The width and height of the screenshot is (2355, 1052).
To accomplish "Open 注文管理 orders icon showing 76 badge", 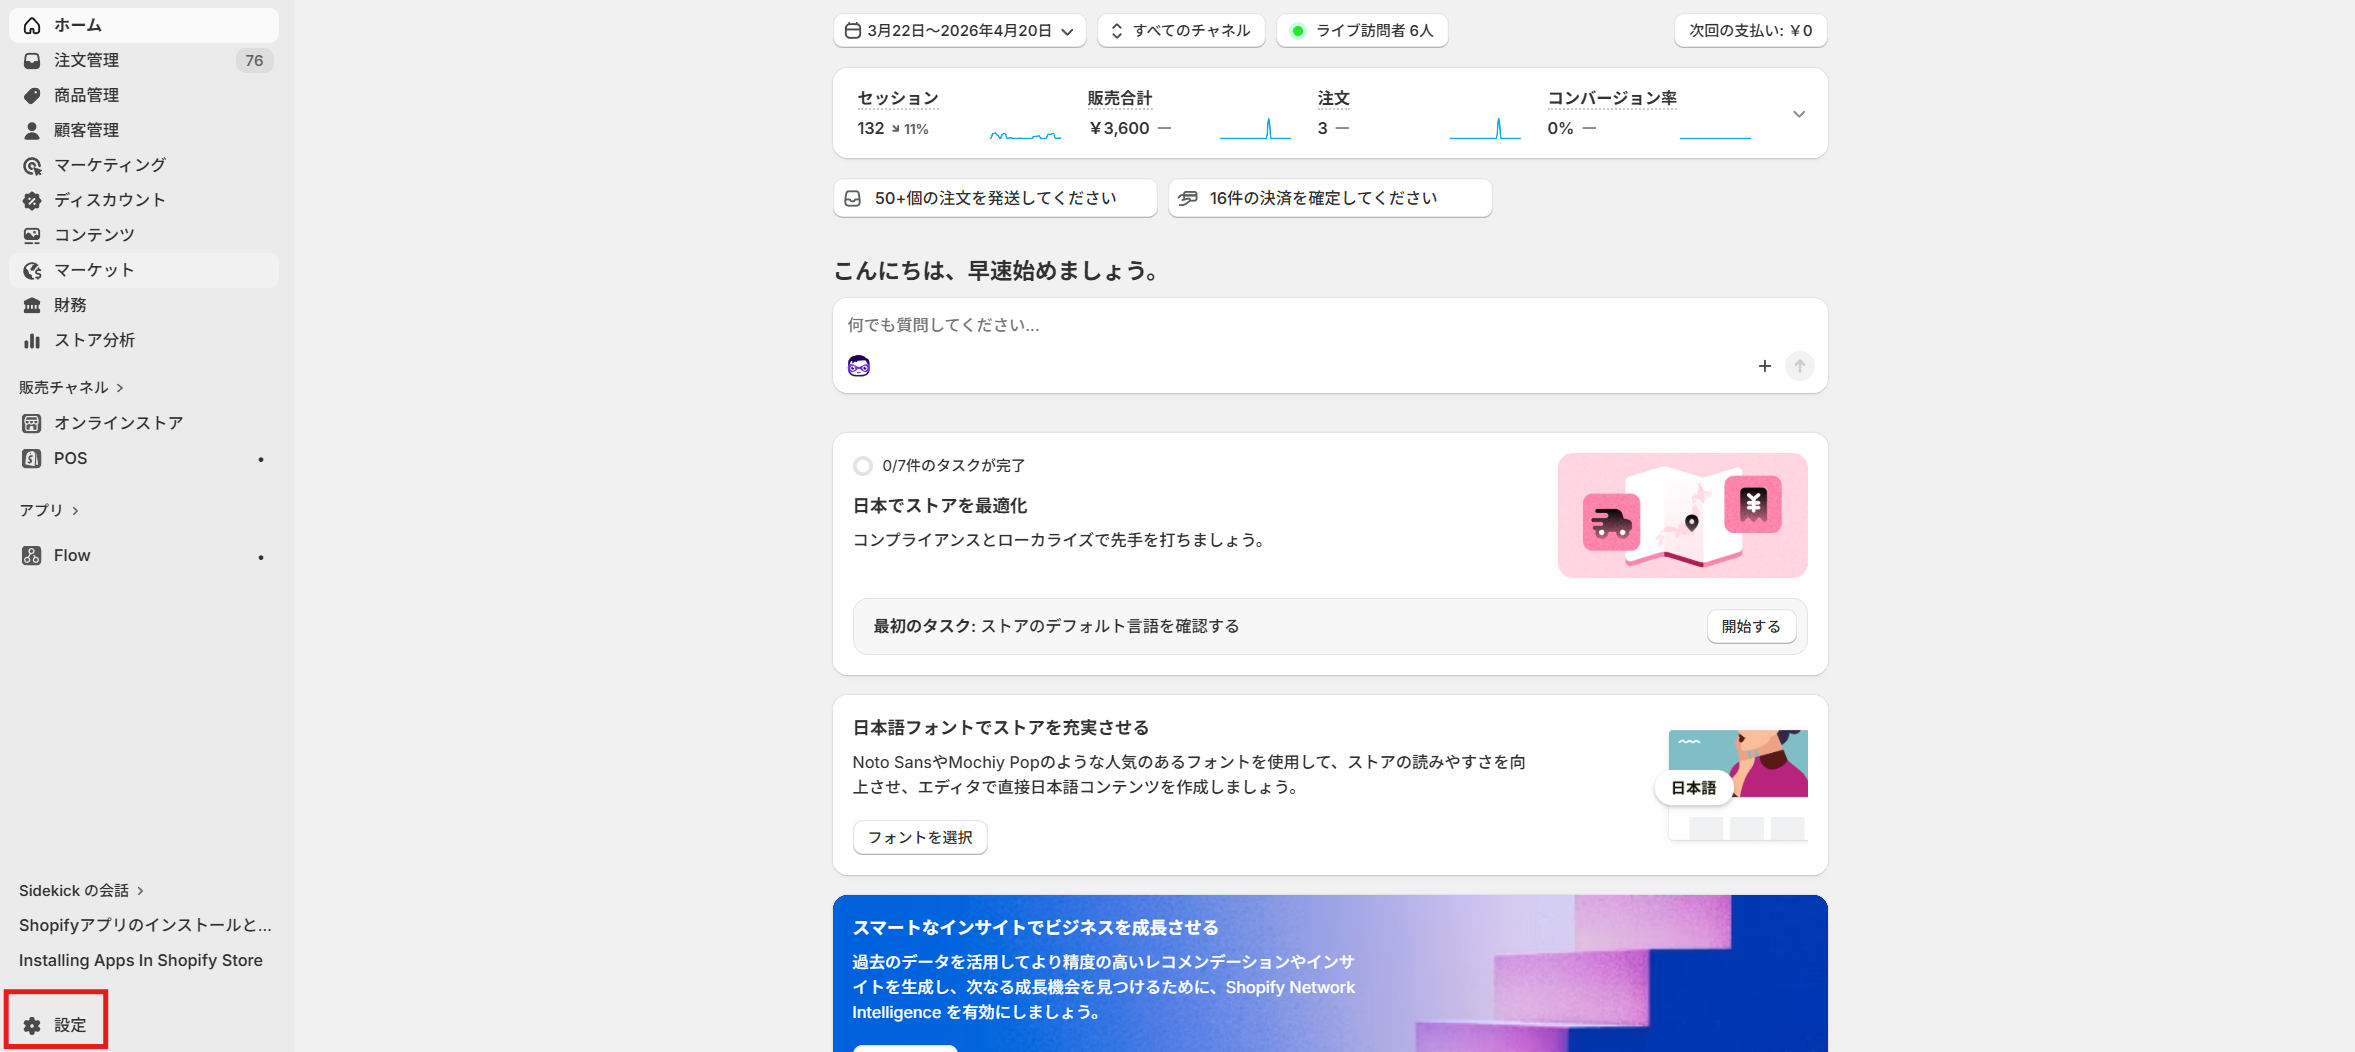I will [x=31, y=60].
